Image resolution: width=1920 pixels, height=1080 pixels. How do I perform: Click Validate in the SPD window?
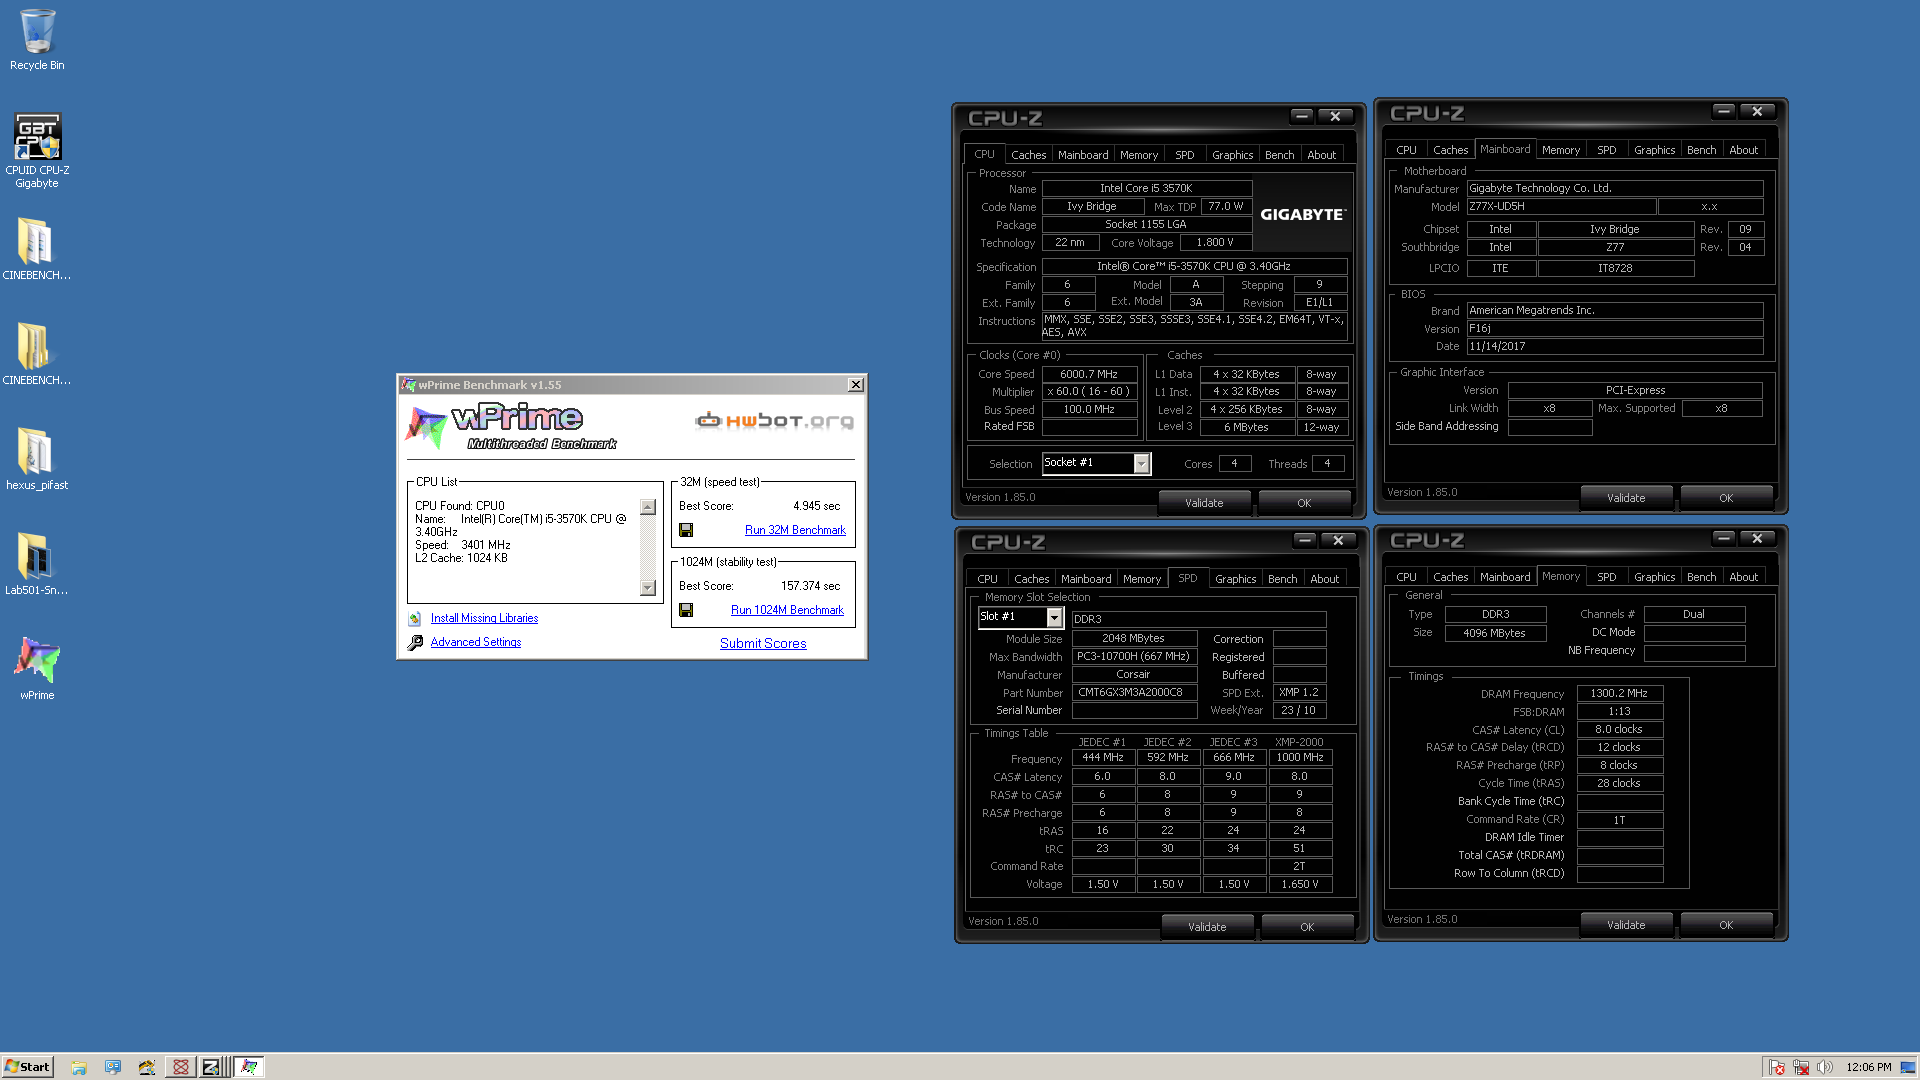tap(1207, 927)
